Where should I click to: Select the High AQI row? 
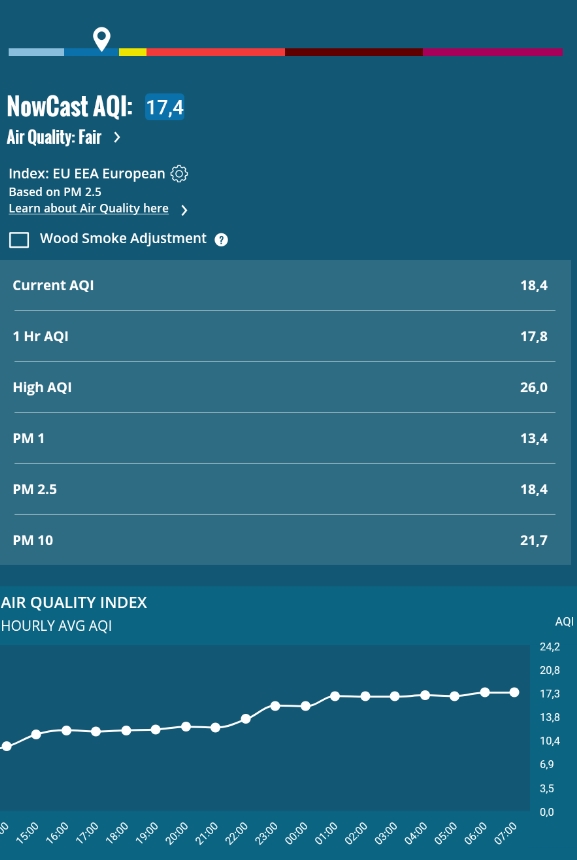tap(285, 387)
